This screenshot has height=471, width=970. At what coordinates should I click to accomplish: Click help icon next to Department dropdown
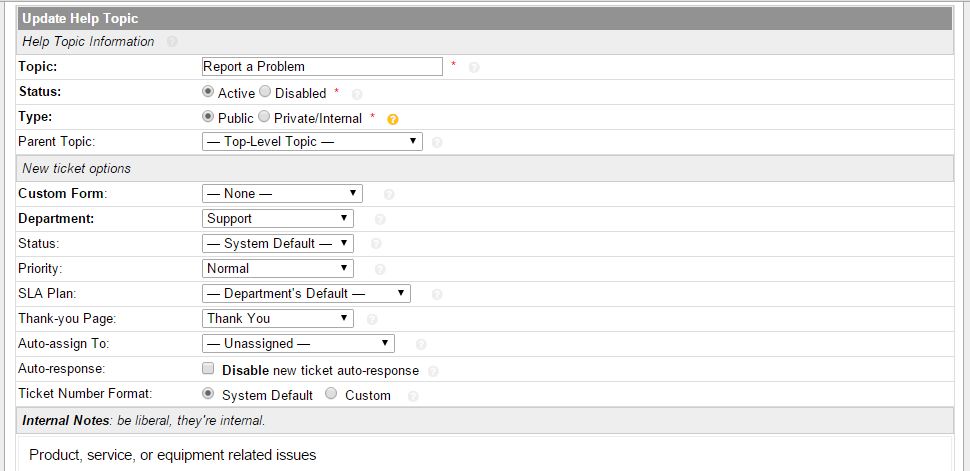[x=381, y=220]
